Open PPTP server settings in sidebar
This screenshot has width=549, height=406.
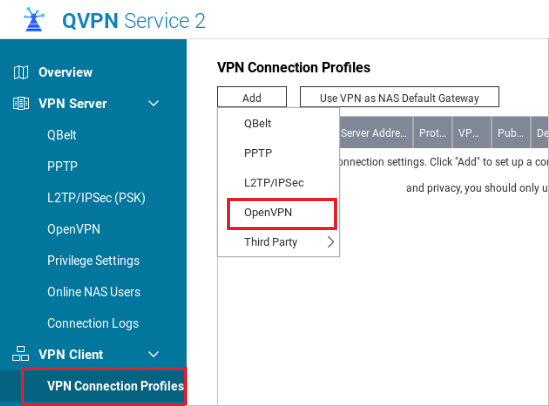tap(62, 166)
